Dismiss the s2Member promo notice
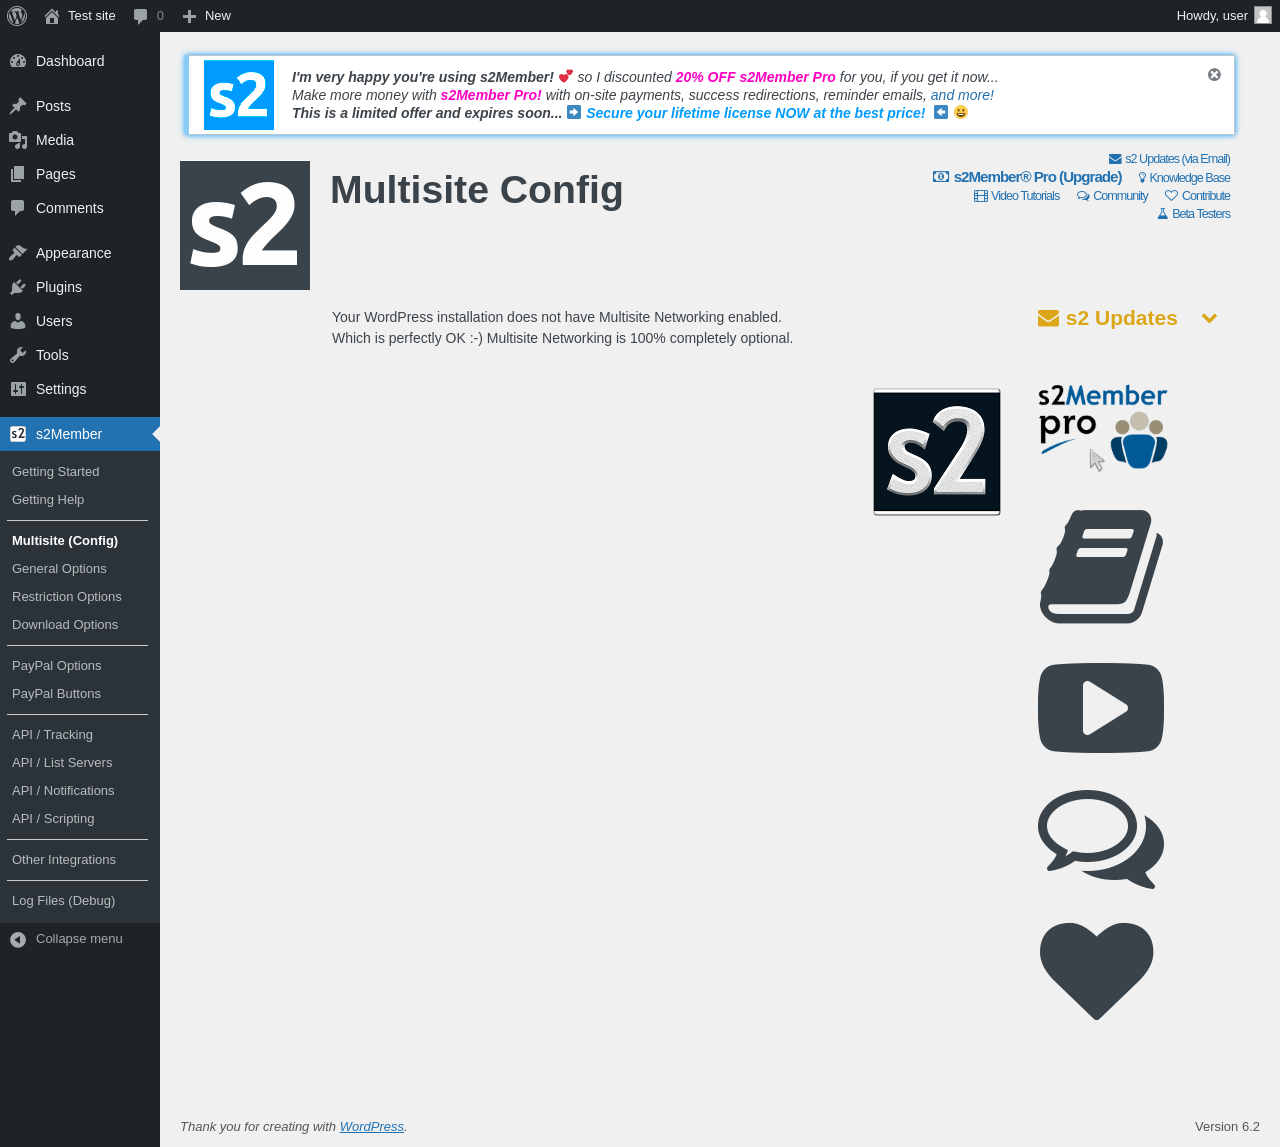This screenshot has width=1280, height=1147. coord(1214,75)
